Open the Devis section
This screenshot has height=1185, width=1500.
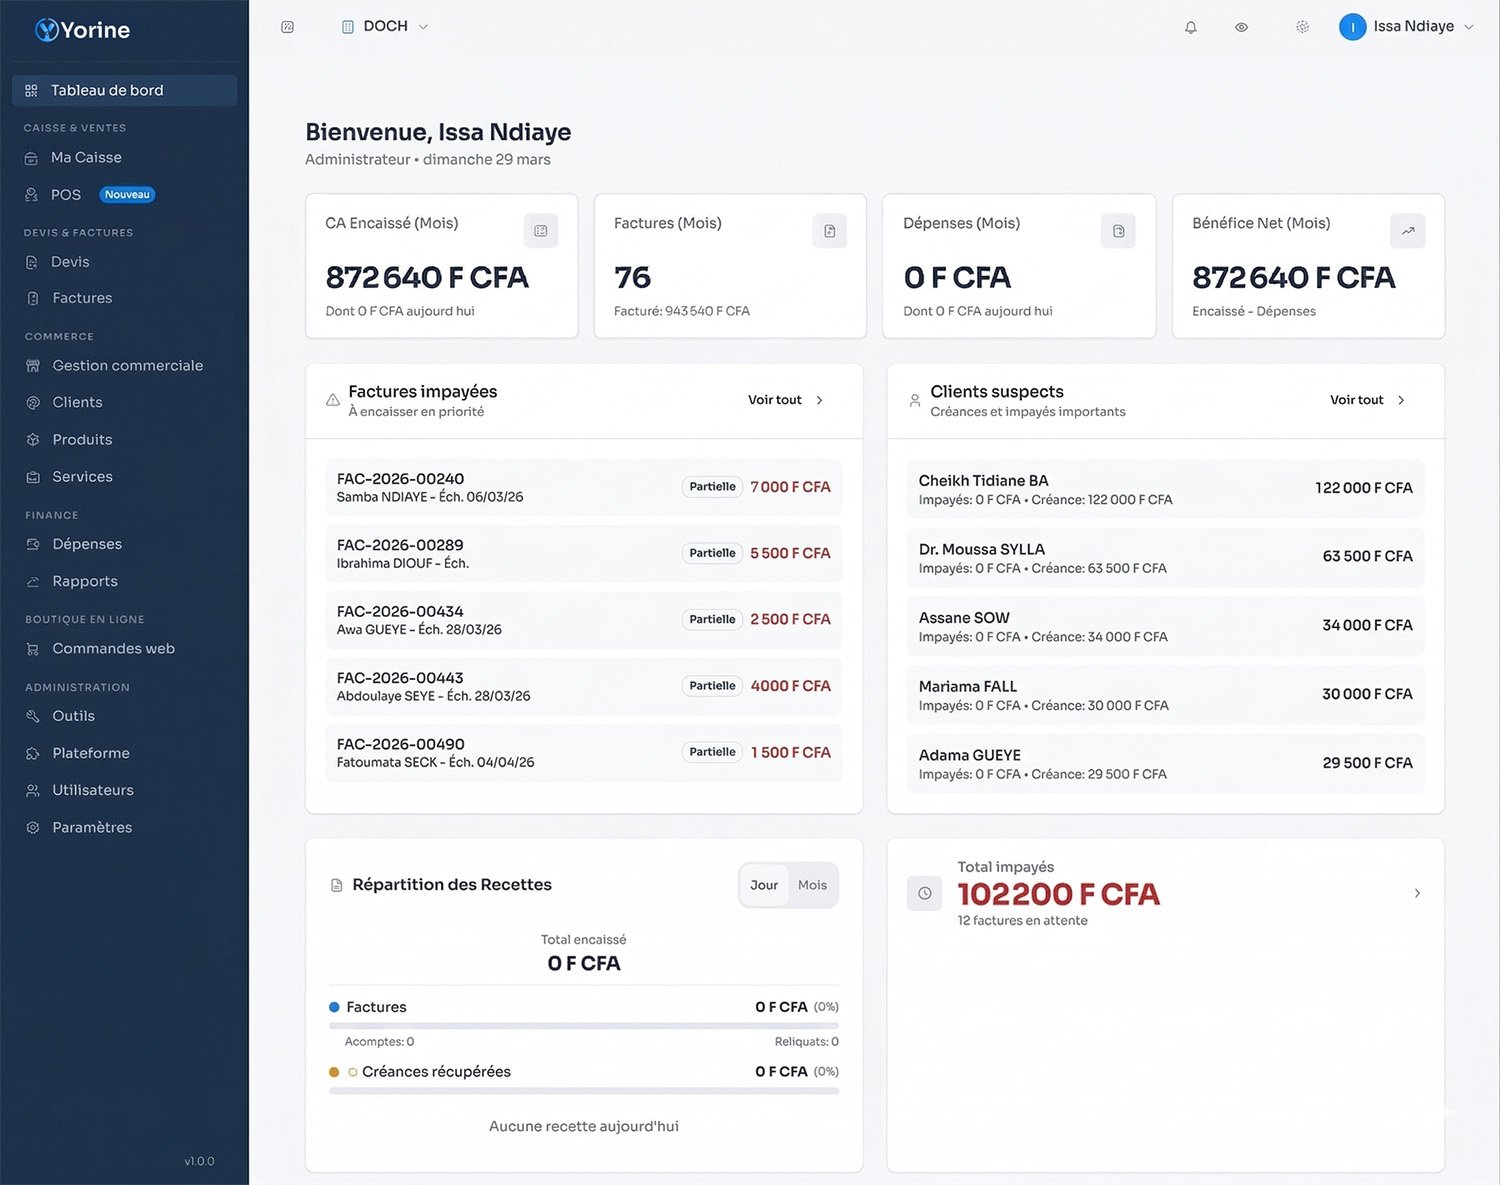coord(70,261)
